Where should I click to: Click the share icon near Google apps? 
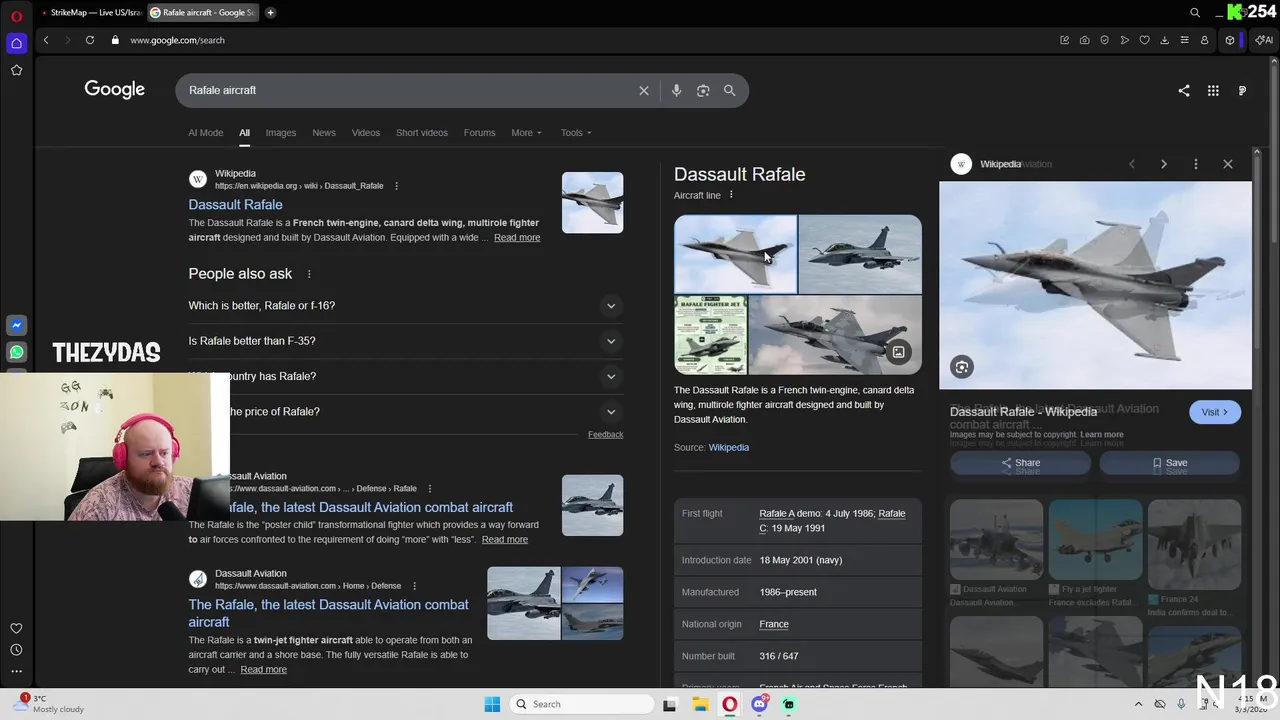coord(1184,91)
